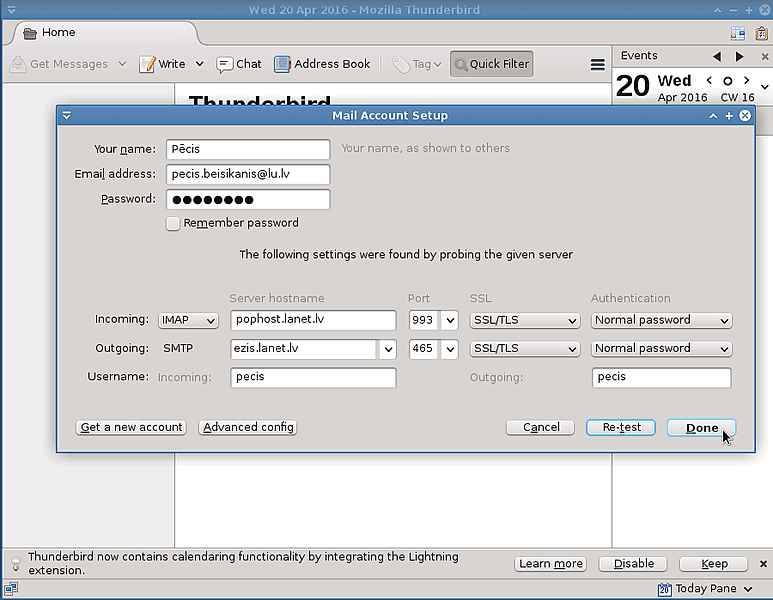The image size is (773, 600).
Task: Switch to the tasks tab icon
Action: (761, 33)
